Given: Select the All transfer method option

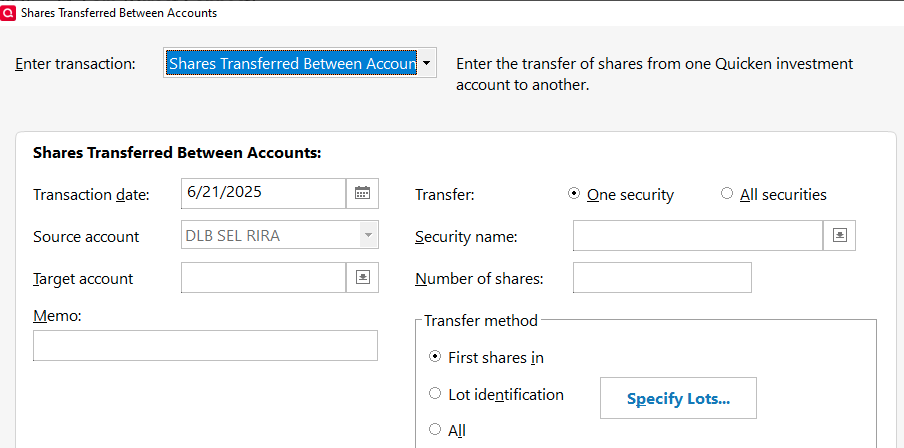Looking at the screenshot, I should 435,430.
